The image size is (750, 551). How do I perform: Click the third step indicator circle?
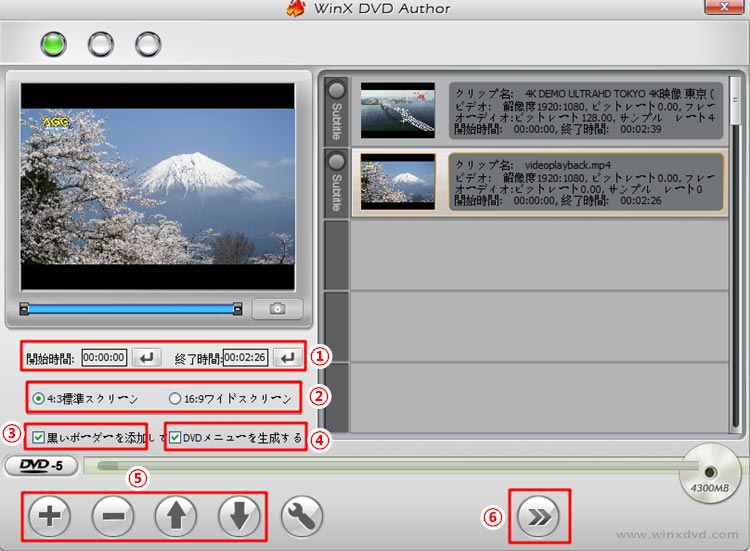[x=148, y=44]
